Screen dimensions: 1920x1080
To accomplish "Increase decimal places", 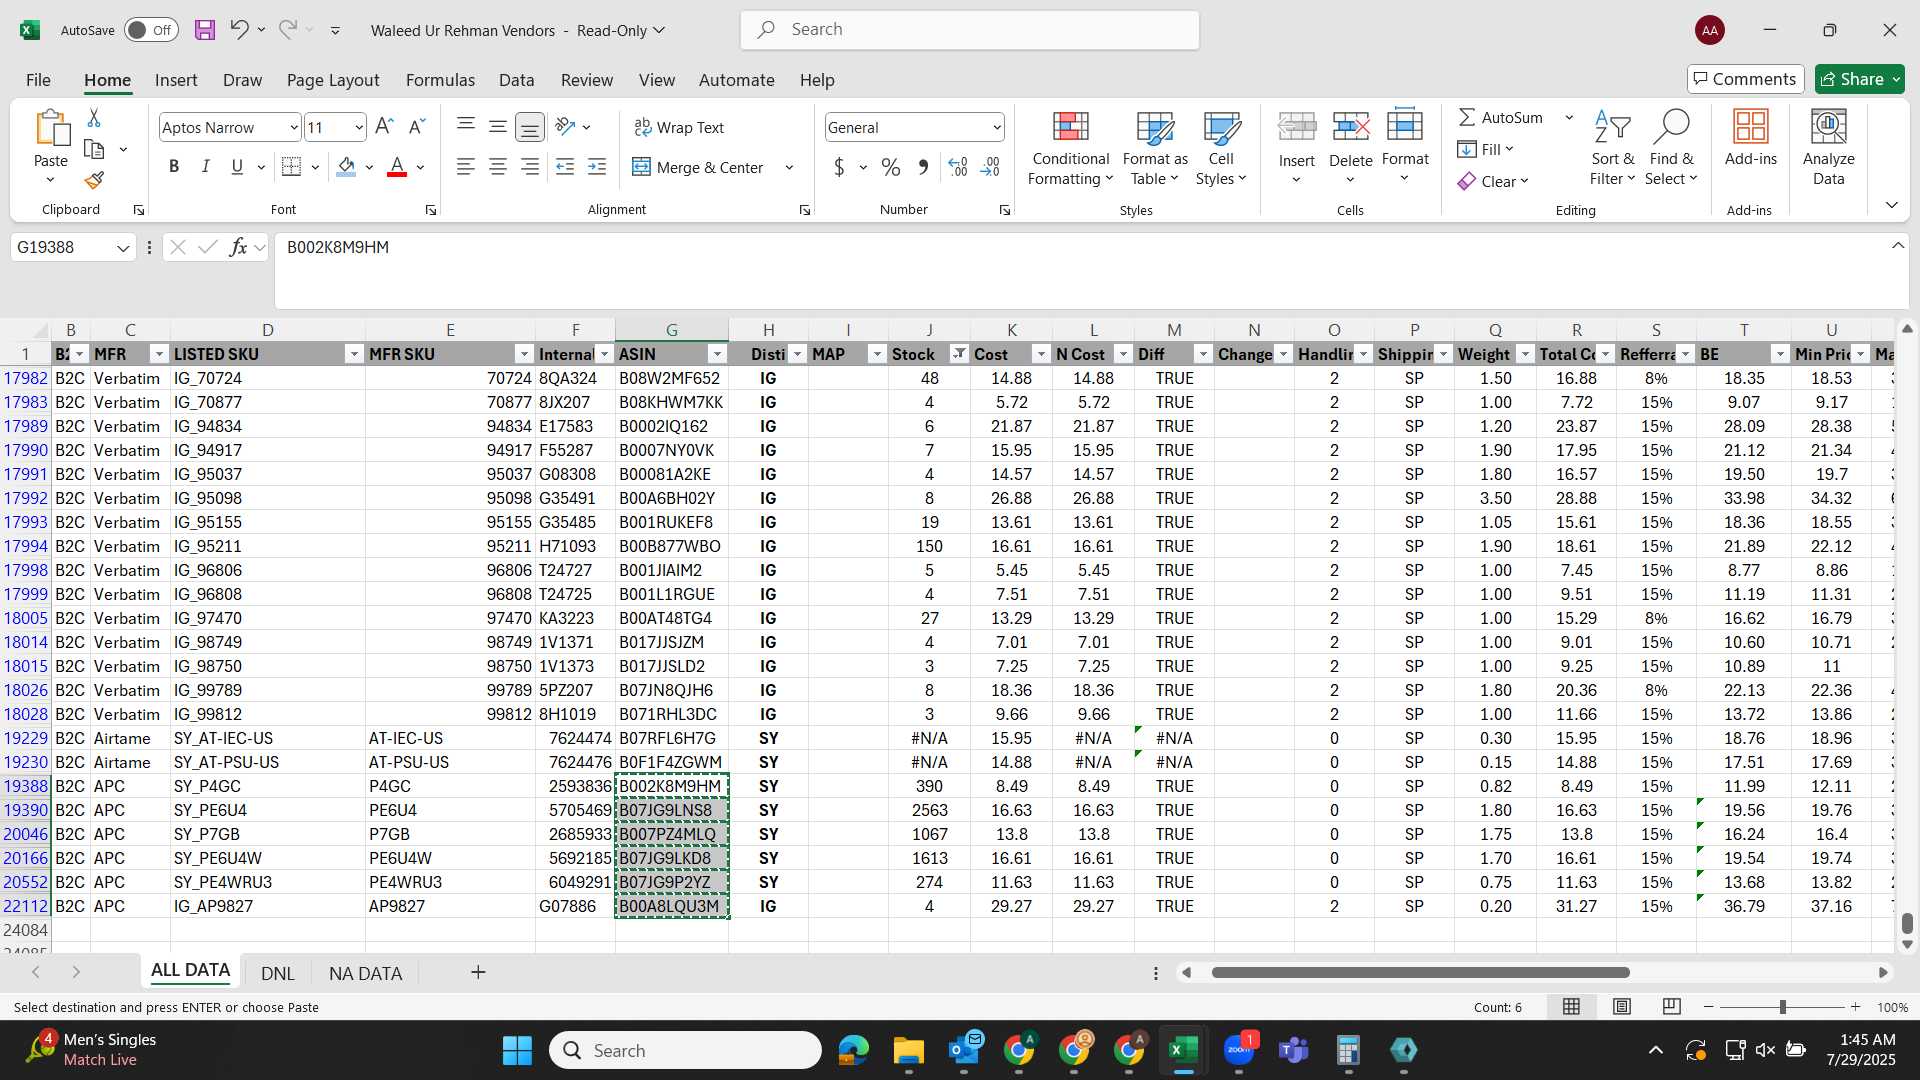I will (x=957, y=167).
